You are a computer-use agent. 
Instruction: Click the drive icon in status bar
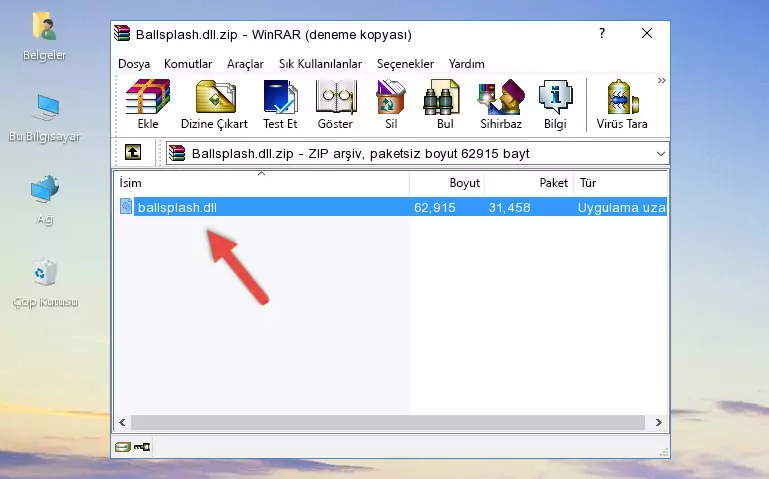click(x=123, y=447)
